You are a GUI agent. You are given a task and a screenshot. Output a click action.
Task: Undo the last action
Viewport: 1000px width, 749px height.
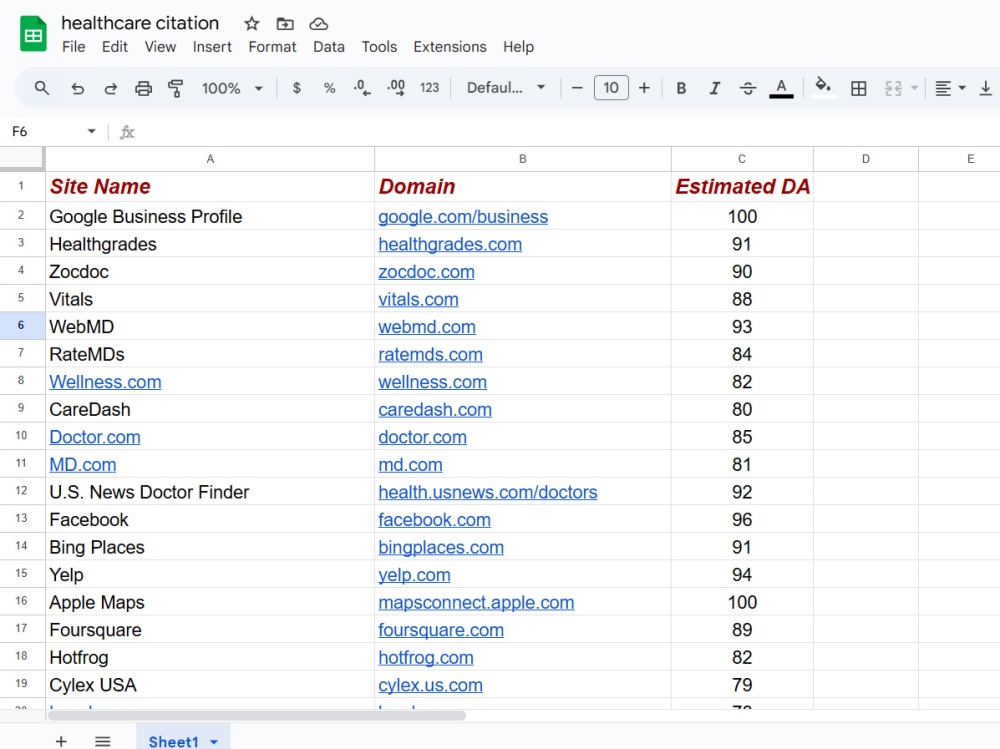77,88
